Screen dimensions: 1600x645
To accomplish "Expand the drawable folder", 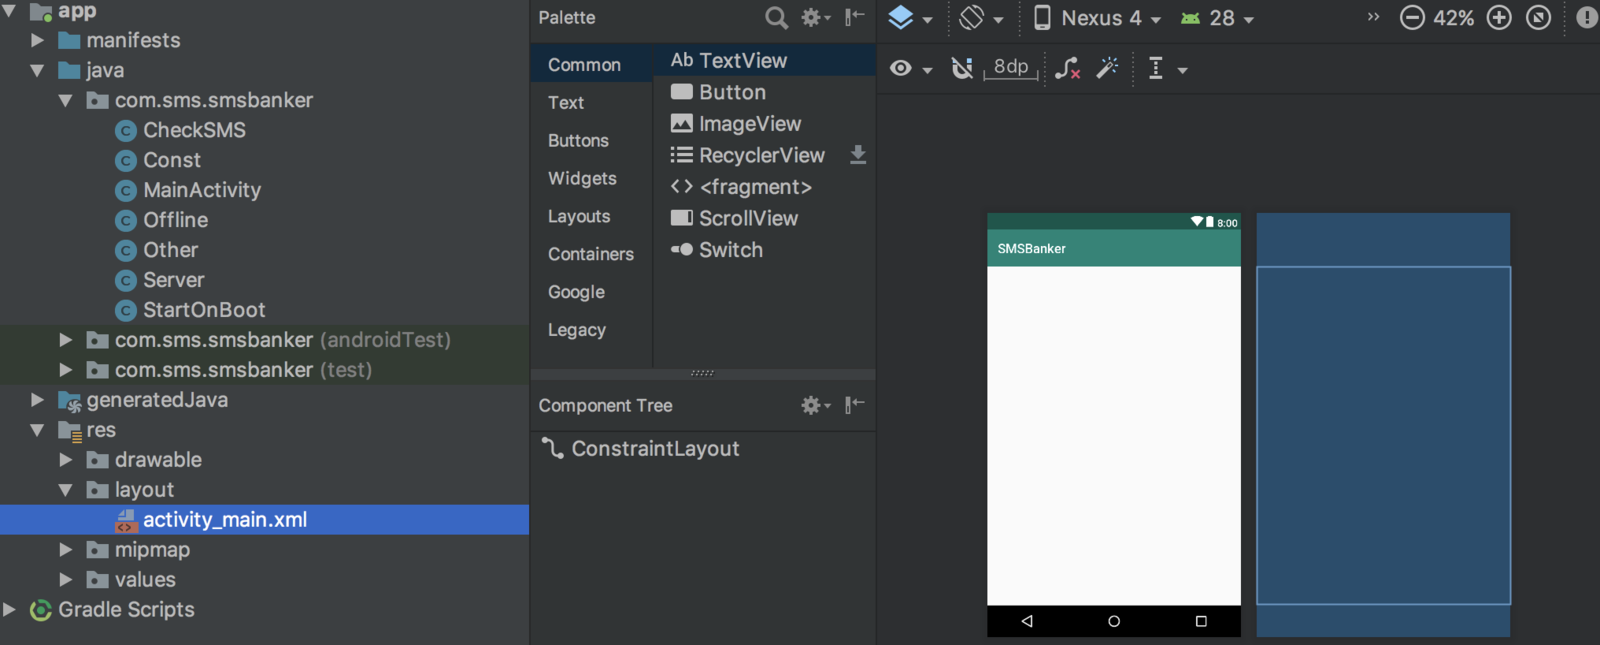I will coord(65,460).
